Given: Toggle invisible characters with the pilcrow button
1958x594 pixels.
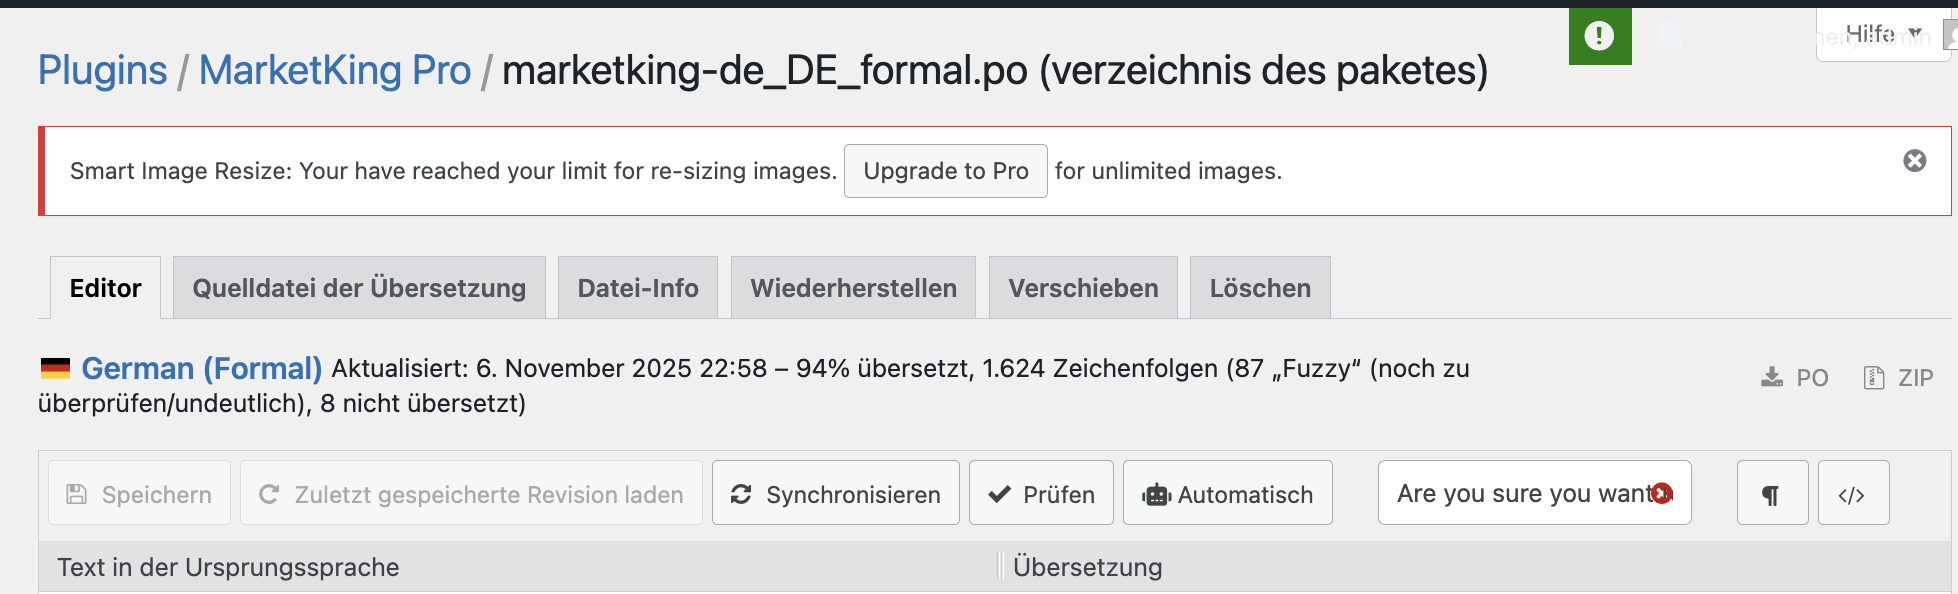Looking at the screenshot, I should point(1772,494).
